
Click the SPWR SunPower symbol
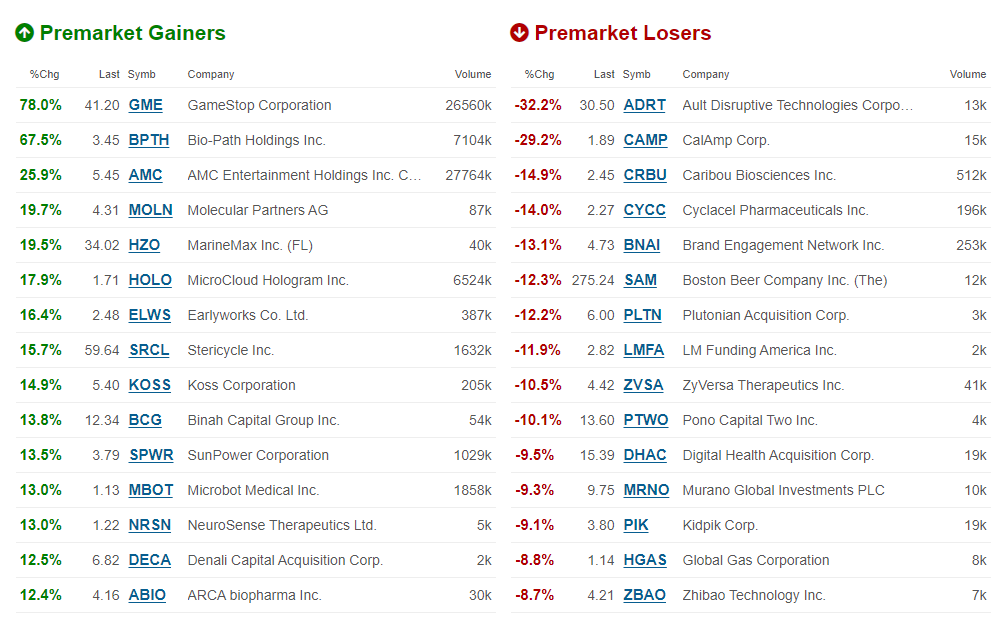coord(151,455)
